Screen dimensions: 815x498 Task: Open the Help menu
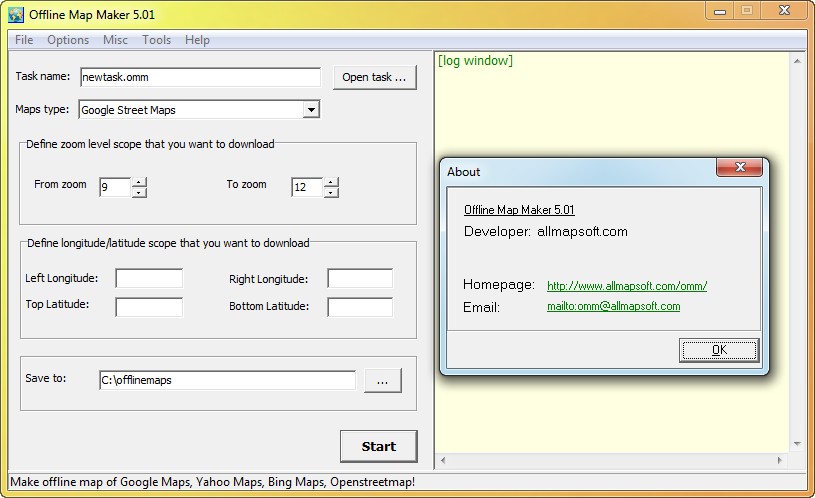click(x=197, y=40)
